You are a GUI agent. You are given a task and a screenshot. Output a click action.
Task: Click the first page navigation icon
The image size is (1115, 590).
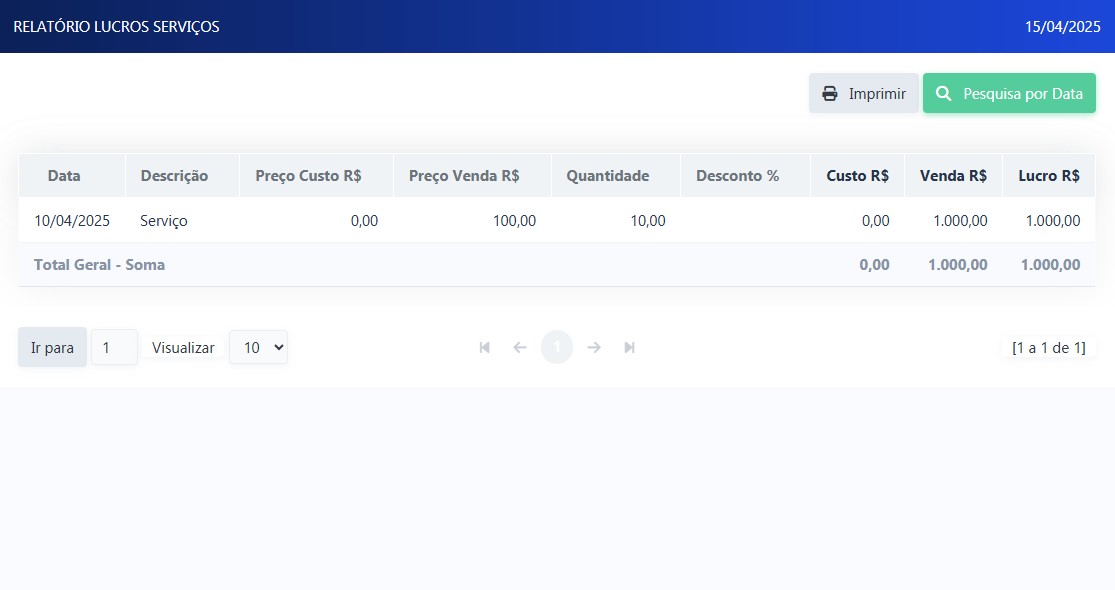(x=484, y=348)
